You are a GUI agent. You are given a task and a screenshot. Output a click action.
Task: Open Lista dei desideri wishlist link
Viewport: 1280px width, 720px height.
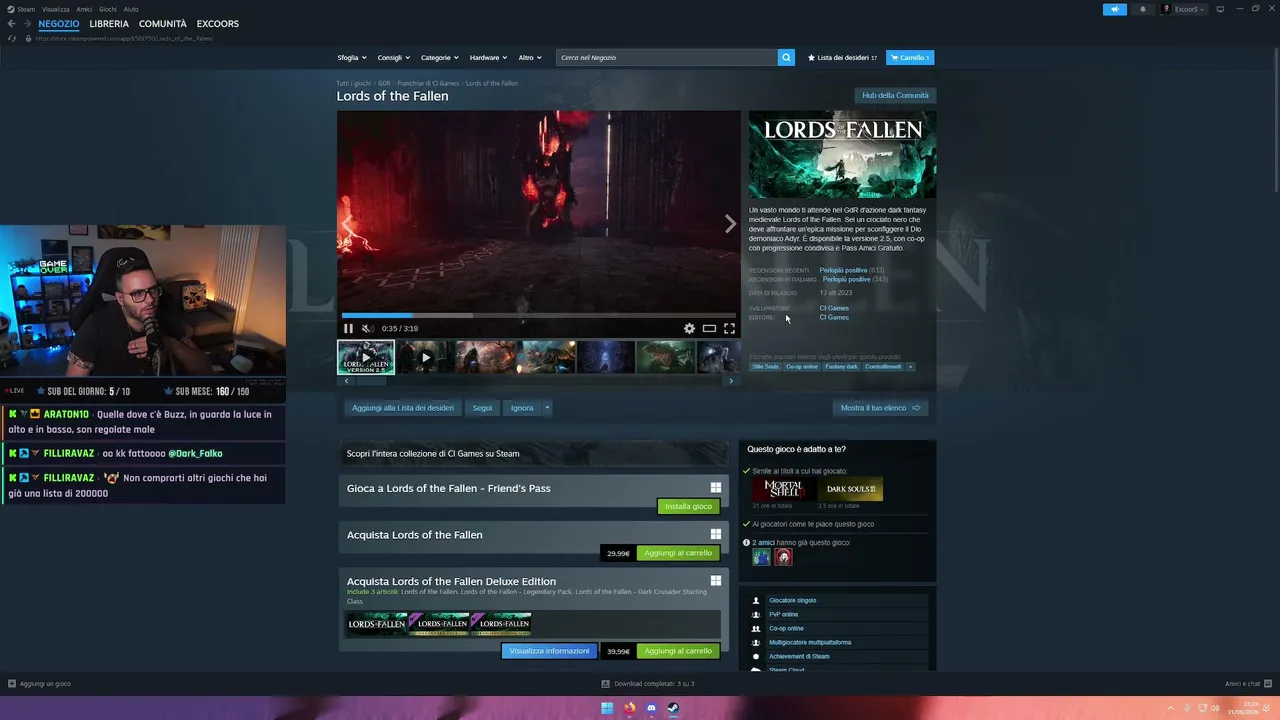842,57
